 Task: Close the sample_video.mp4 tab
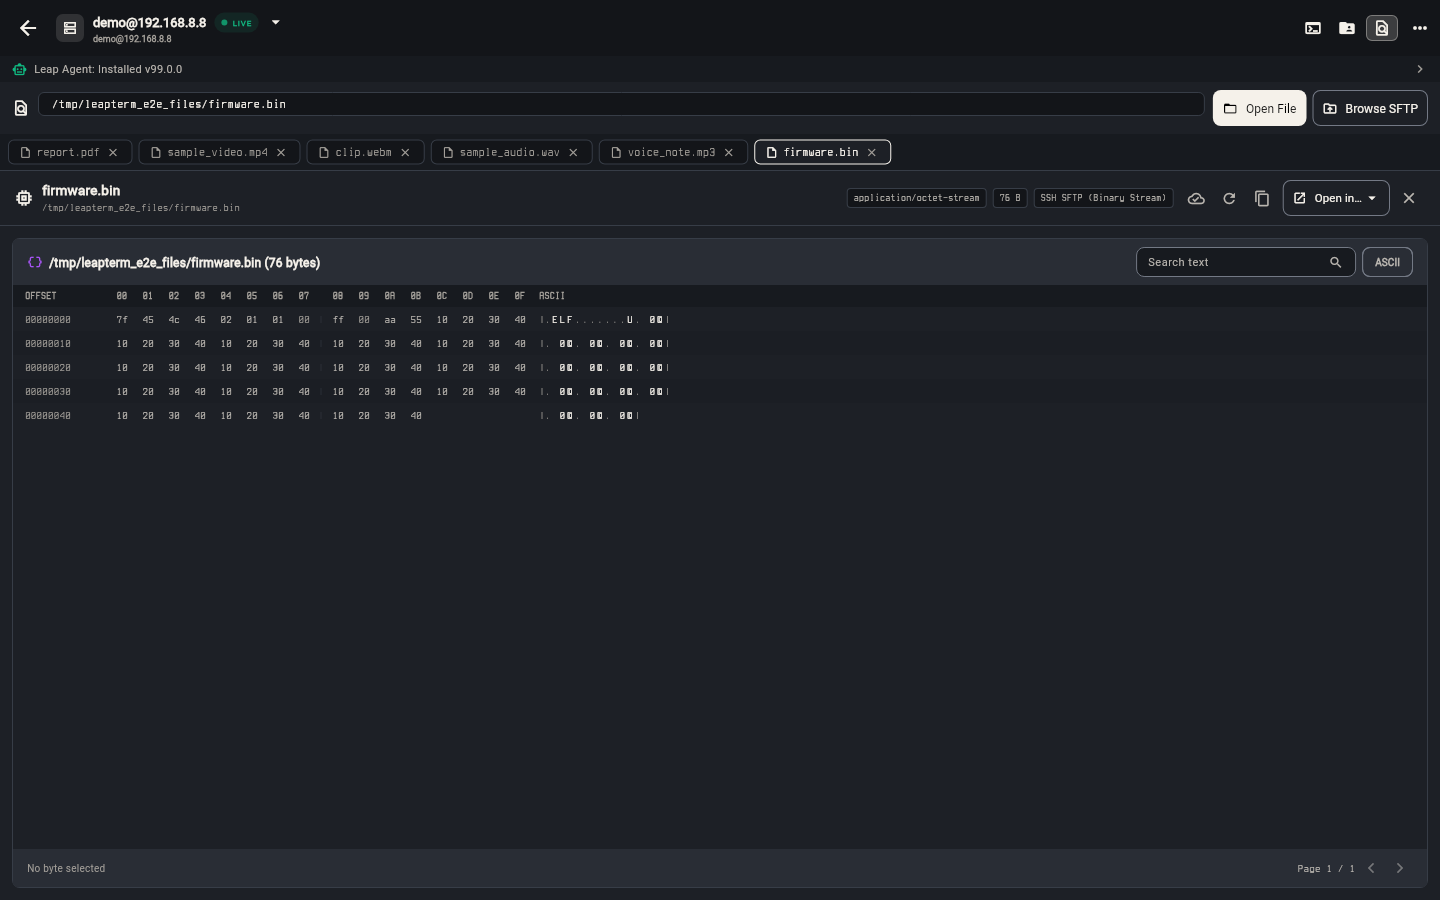[x=281, y=152]
